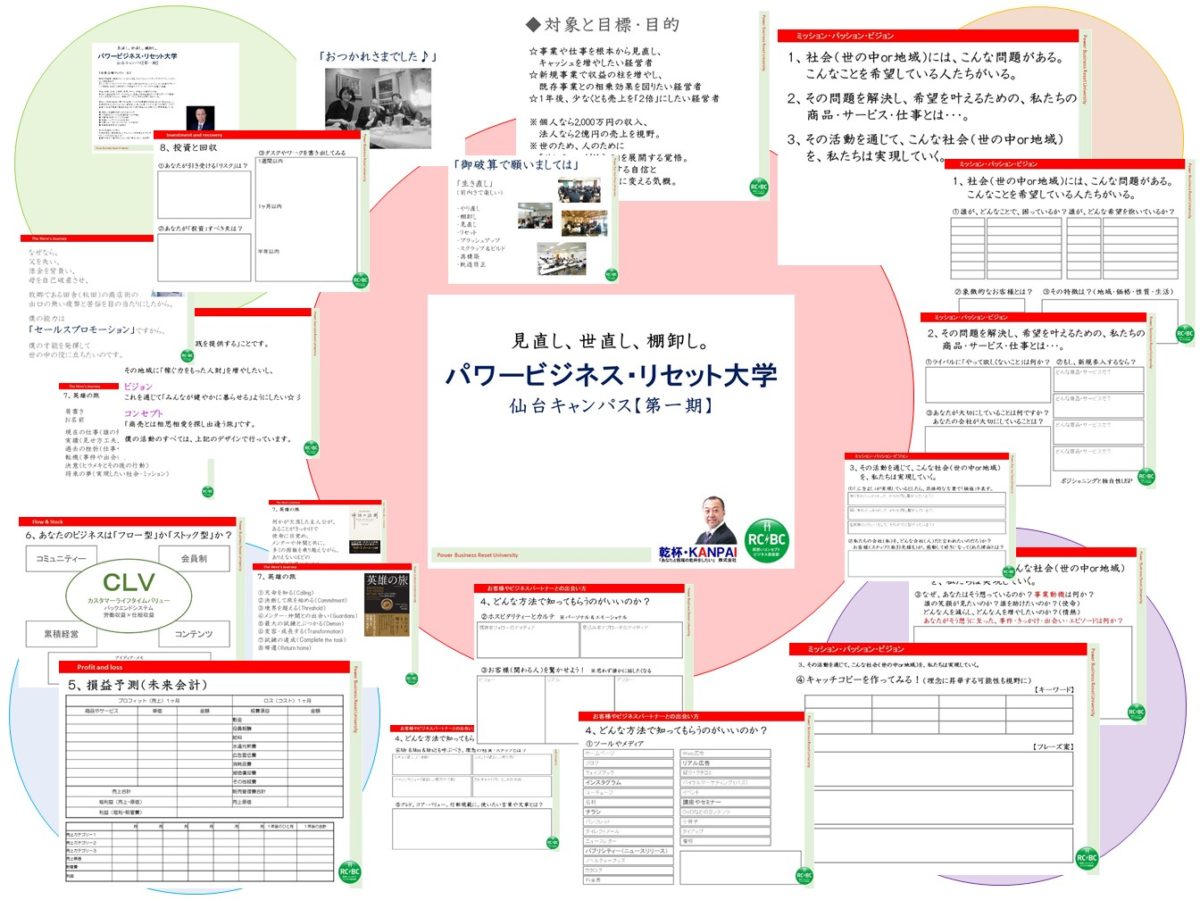
Task: Click the question ①あなたが引き受ける「リスク」は?
Action: point(204,163)
